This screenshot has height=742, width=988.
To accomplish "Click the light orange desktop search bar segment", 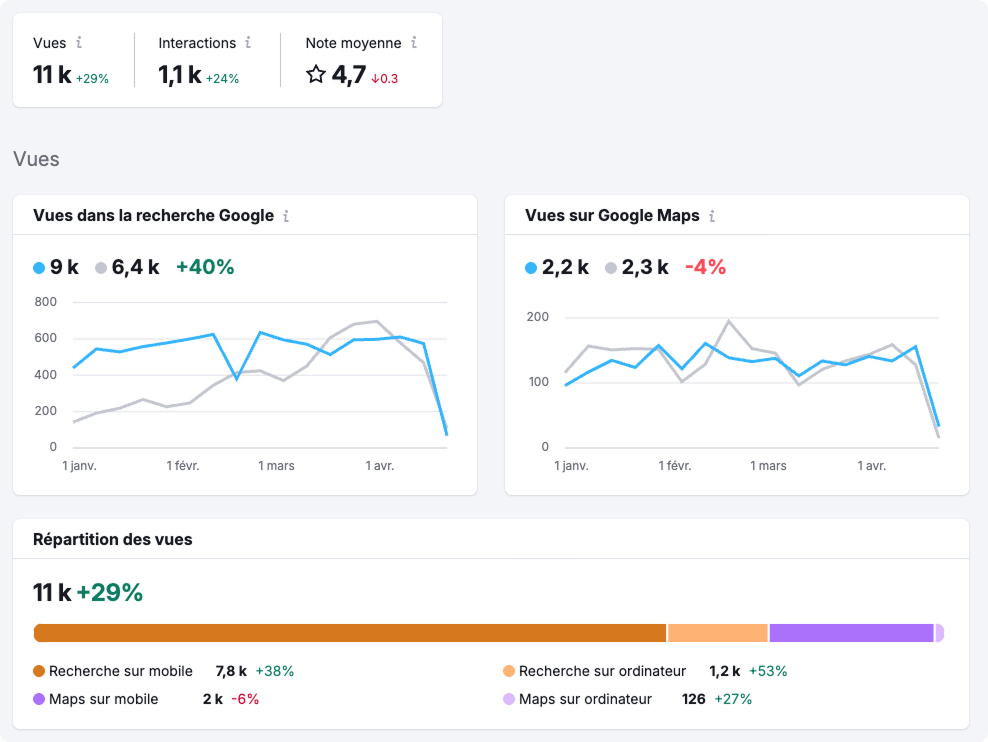I will [717, 633].
